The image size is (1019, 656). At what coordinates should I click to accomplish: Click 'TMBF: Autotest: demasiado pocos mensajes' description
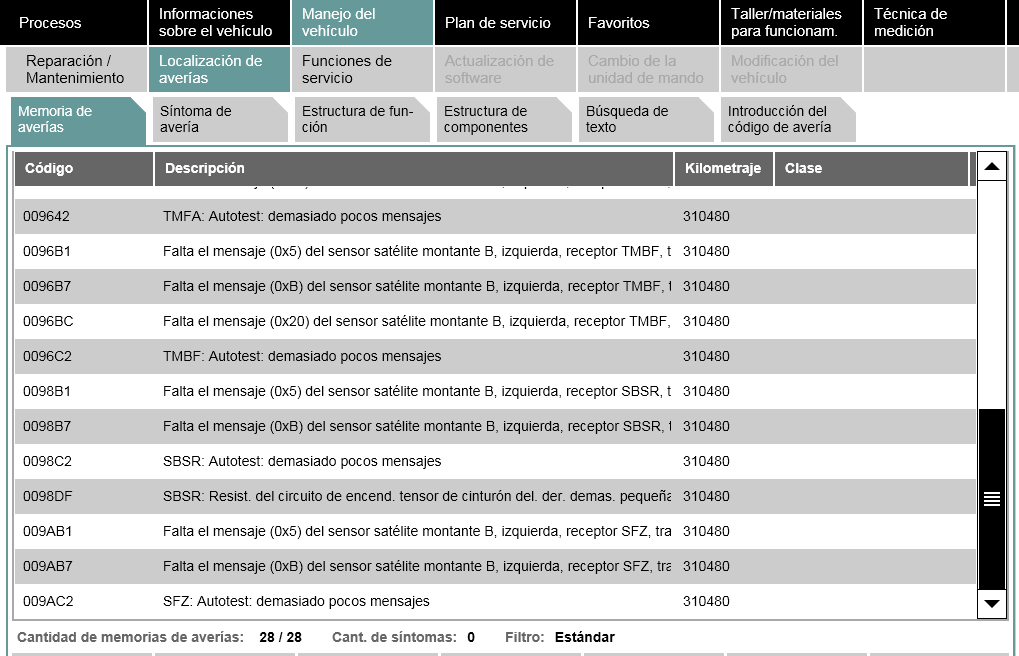tap(302, 356)
